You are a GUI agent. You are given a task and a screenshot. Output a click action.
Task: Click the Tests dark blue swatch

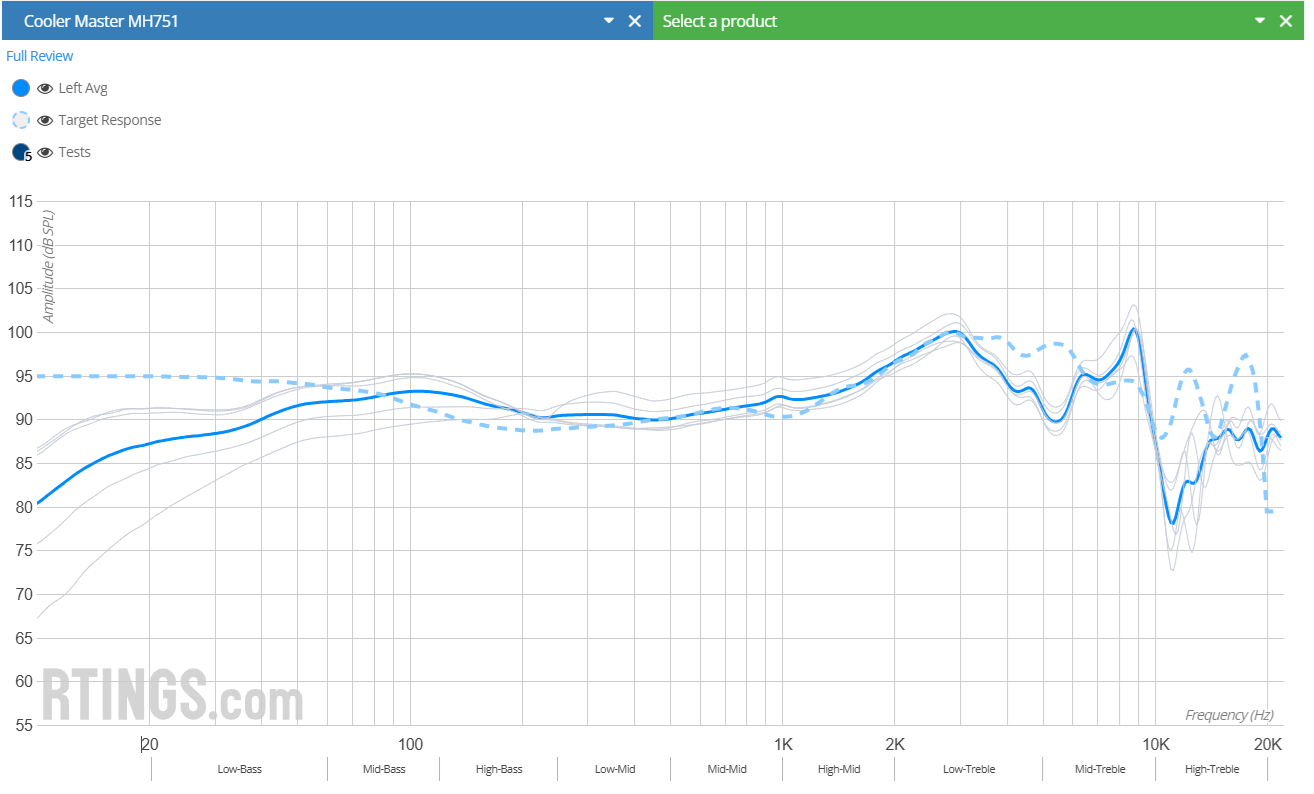click(x=21, y=152)
